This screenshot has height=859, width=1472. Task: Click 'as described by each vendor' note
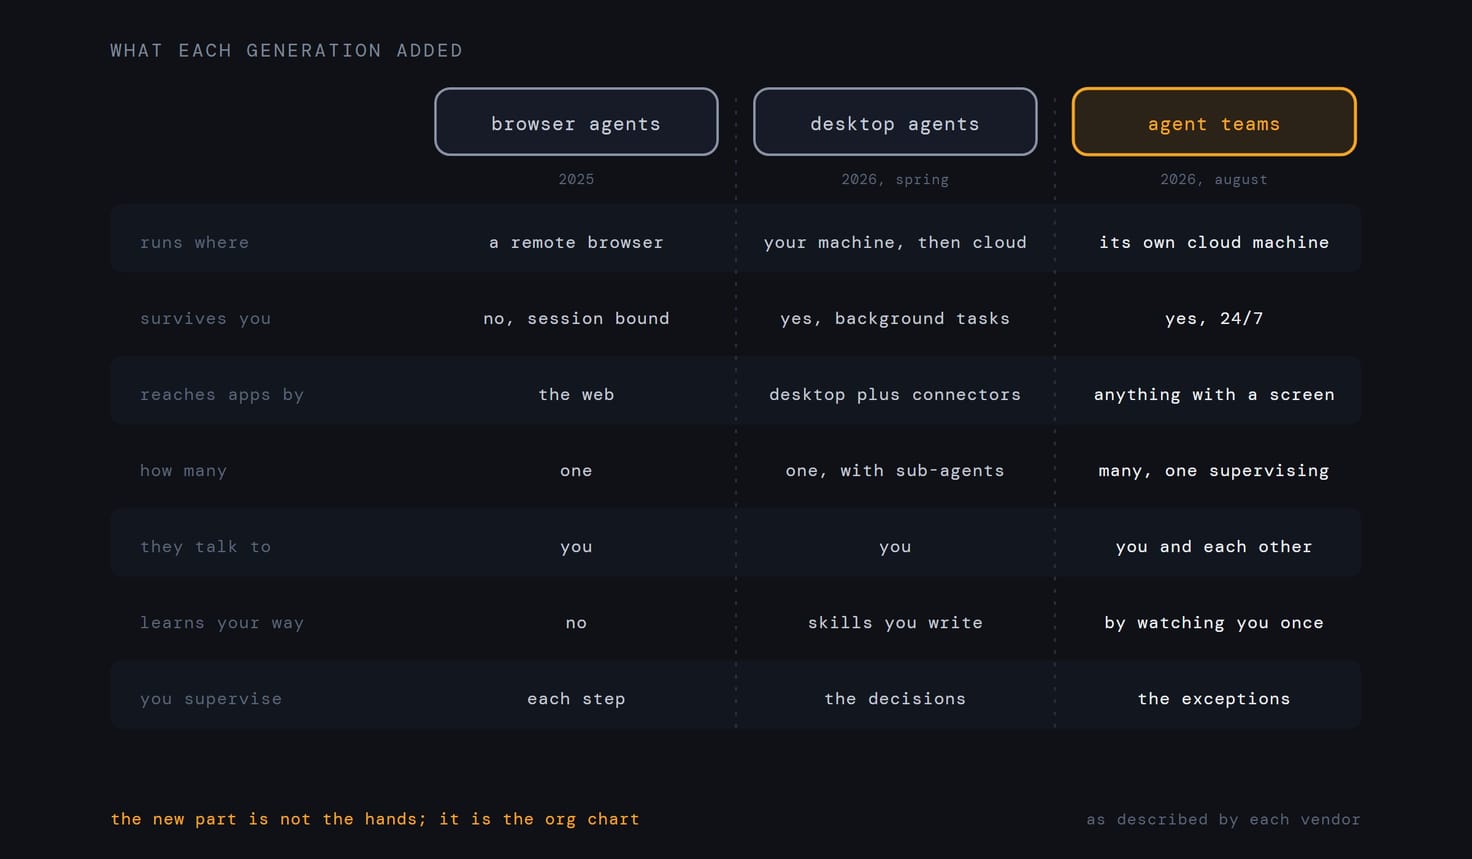pos(1223,819)
